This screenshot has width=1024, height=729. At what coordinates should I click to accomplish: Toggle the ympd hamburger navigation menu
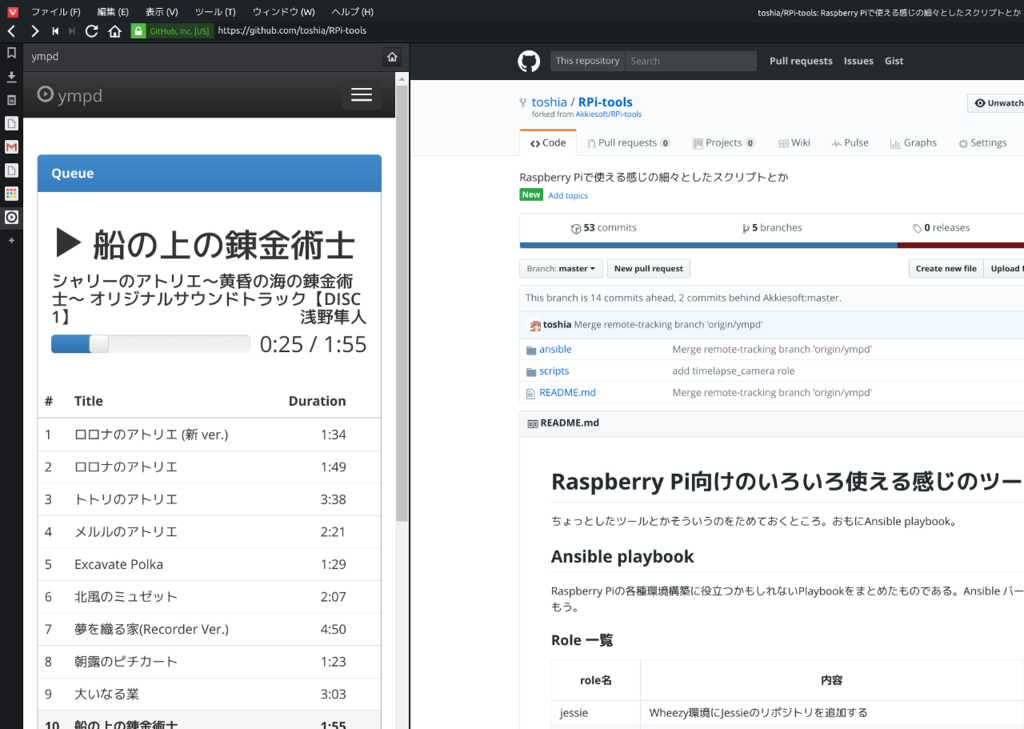point(361,95)
